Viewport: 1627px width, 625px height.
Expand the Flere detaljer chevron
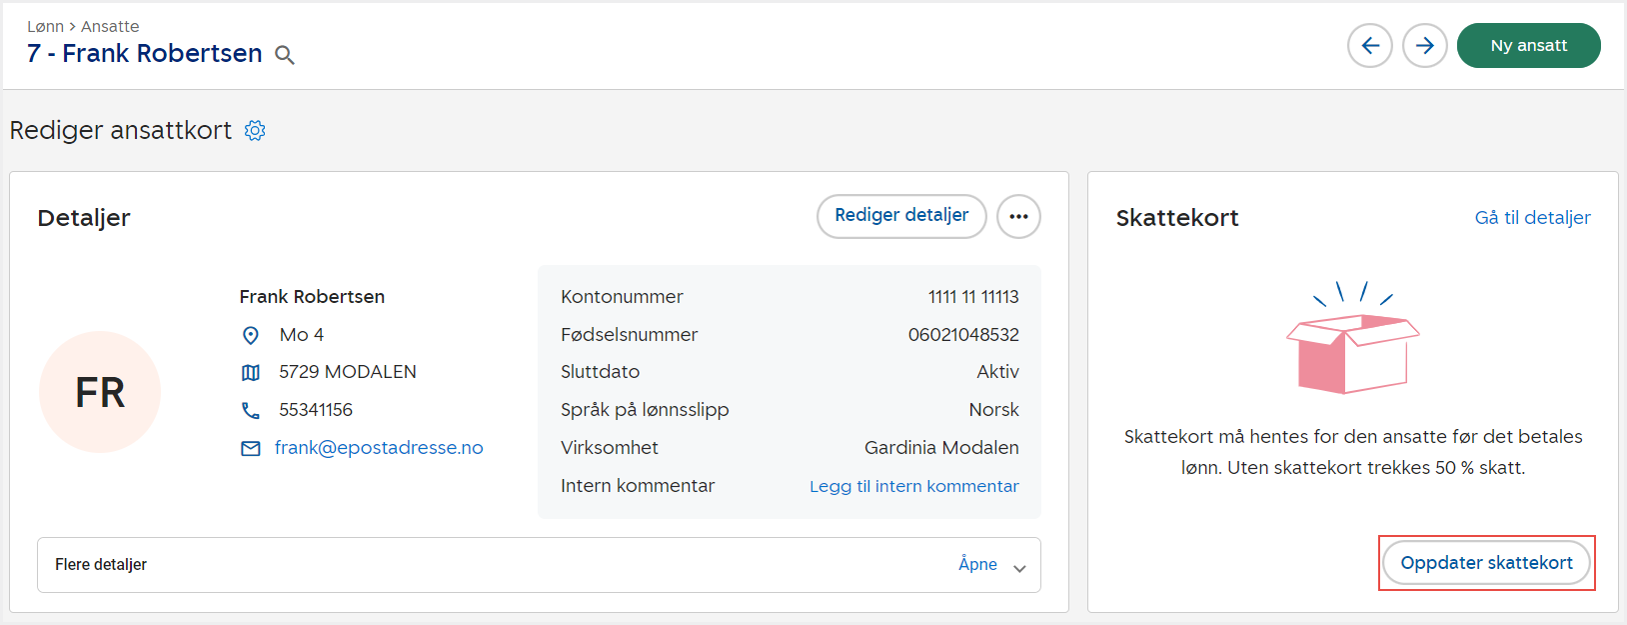point(1019,568)
